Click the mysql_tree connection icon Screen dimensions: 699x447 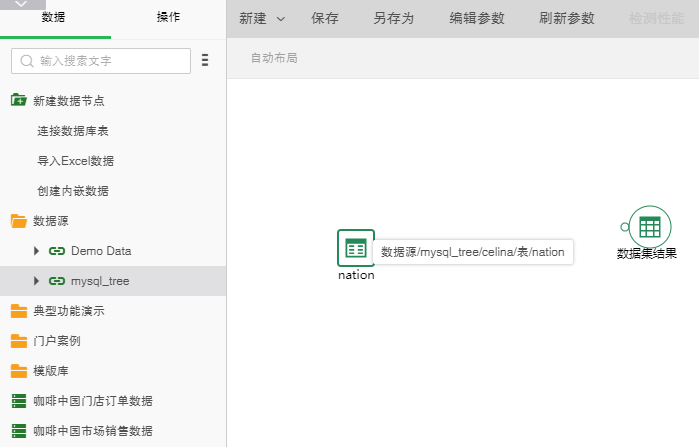(x=57, y=281)
